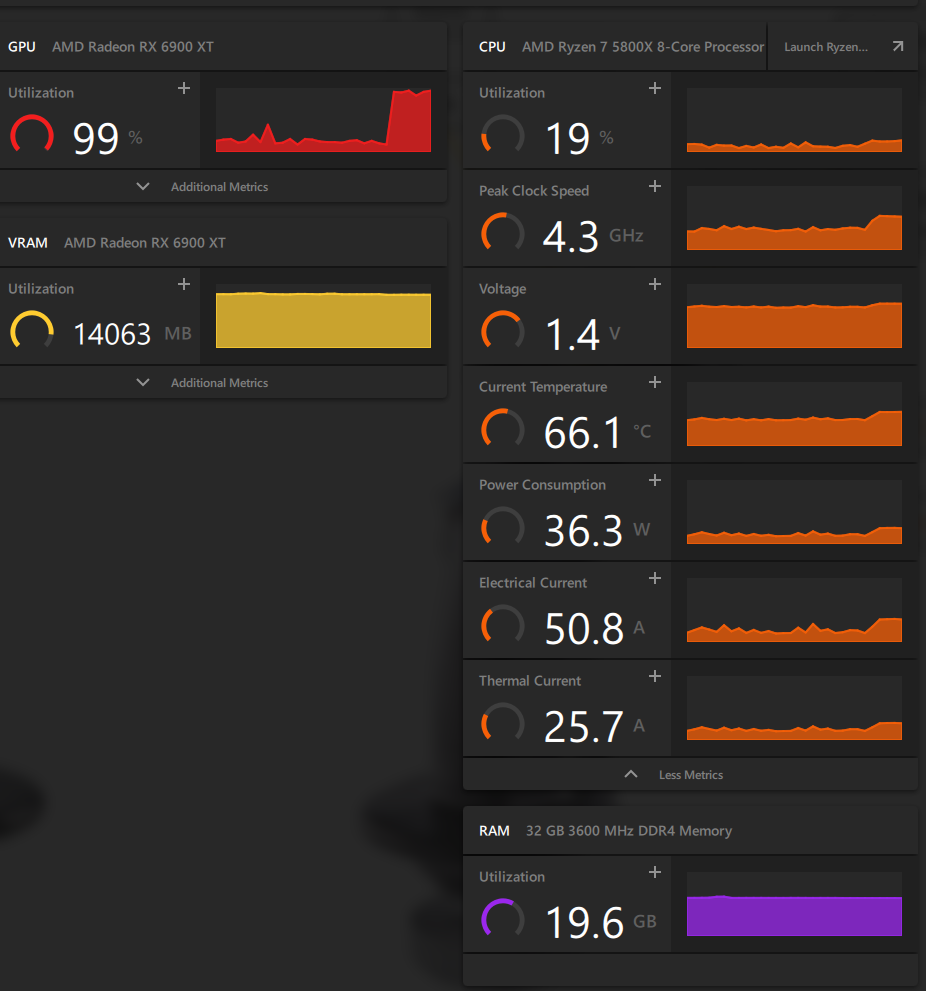Add Electrical Current metric via plus icon
The width and height of the screenshot is (926, 991).
tap(655, 578)
